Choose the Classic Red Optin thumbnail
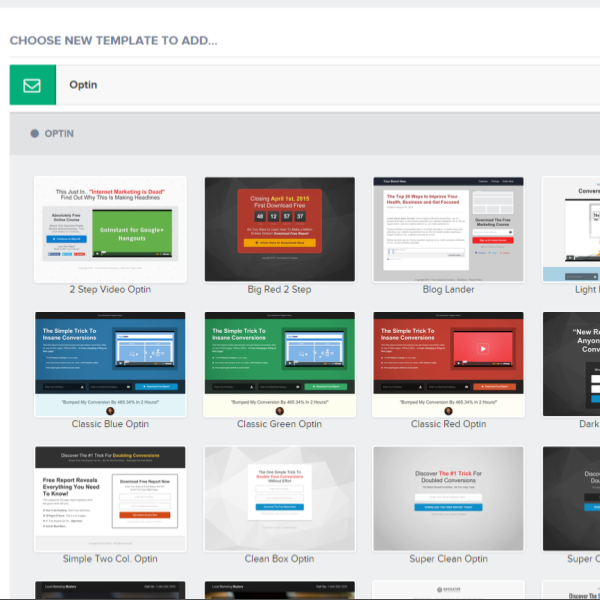The image size is (600, 600). click(448, 364)
